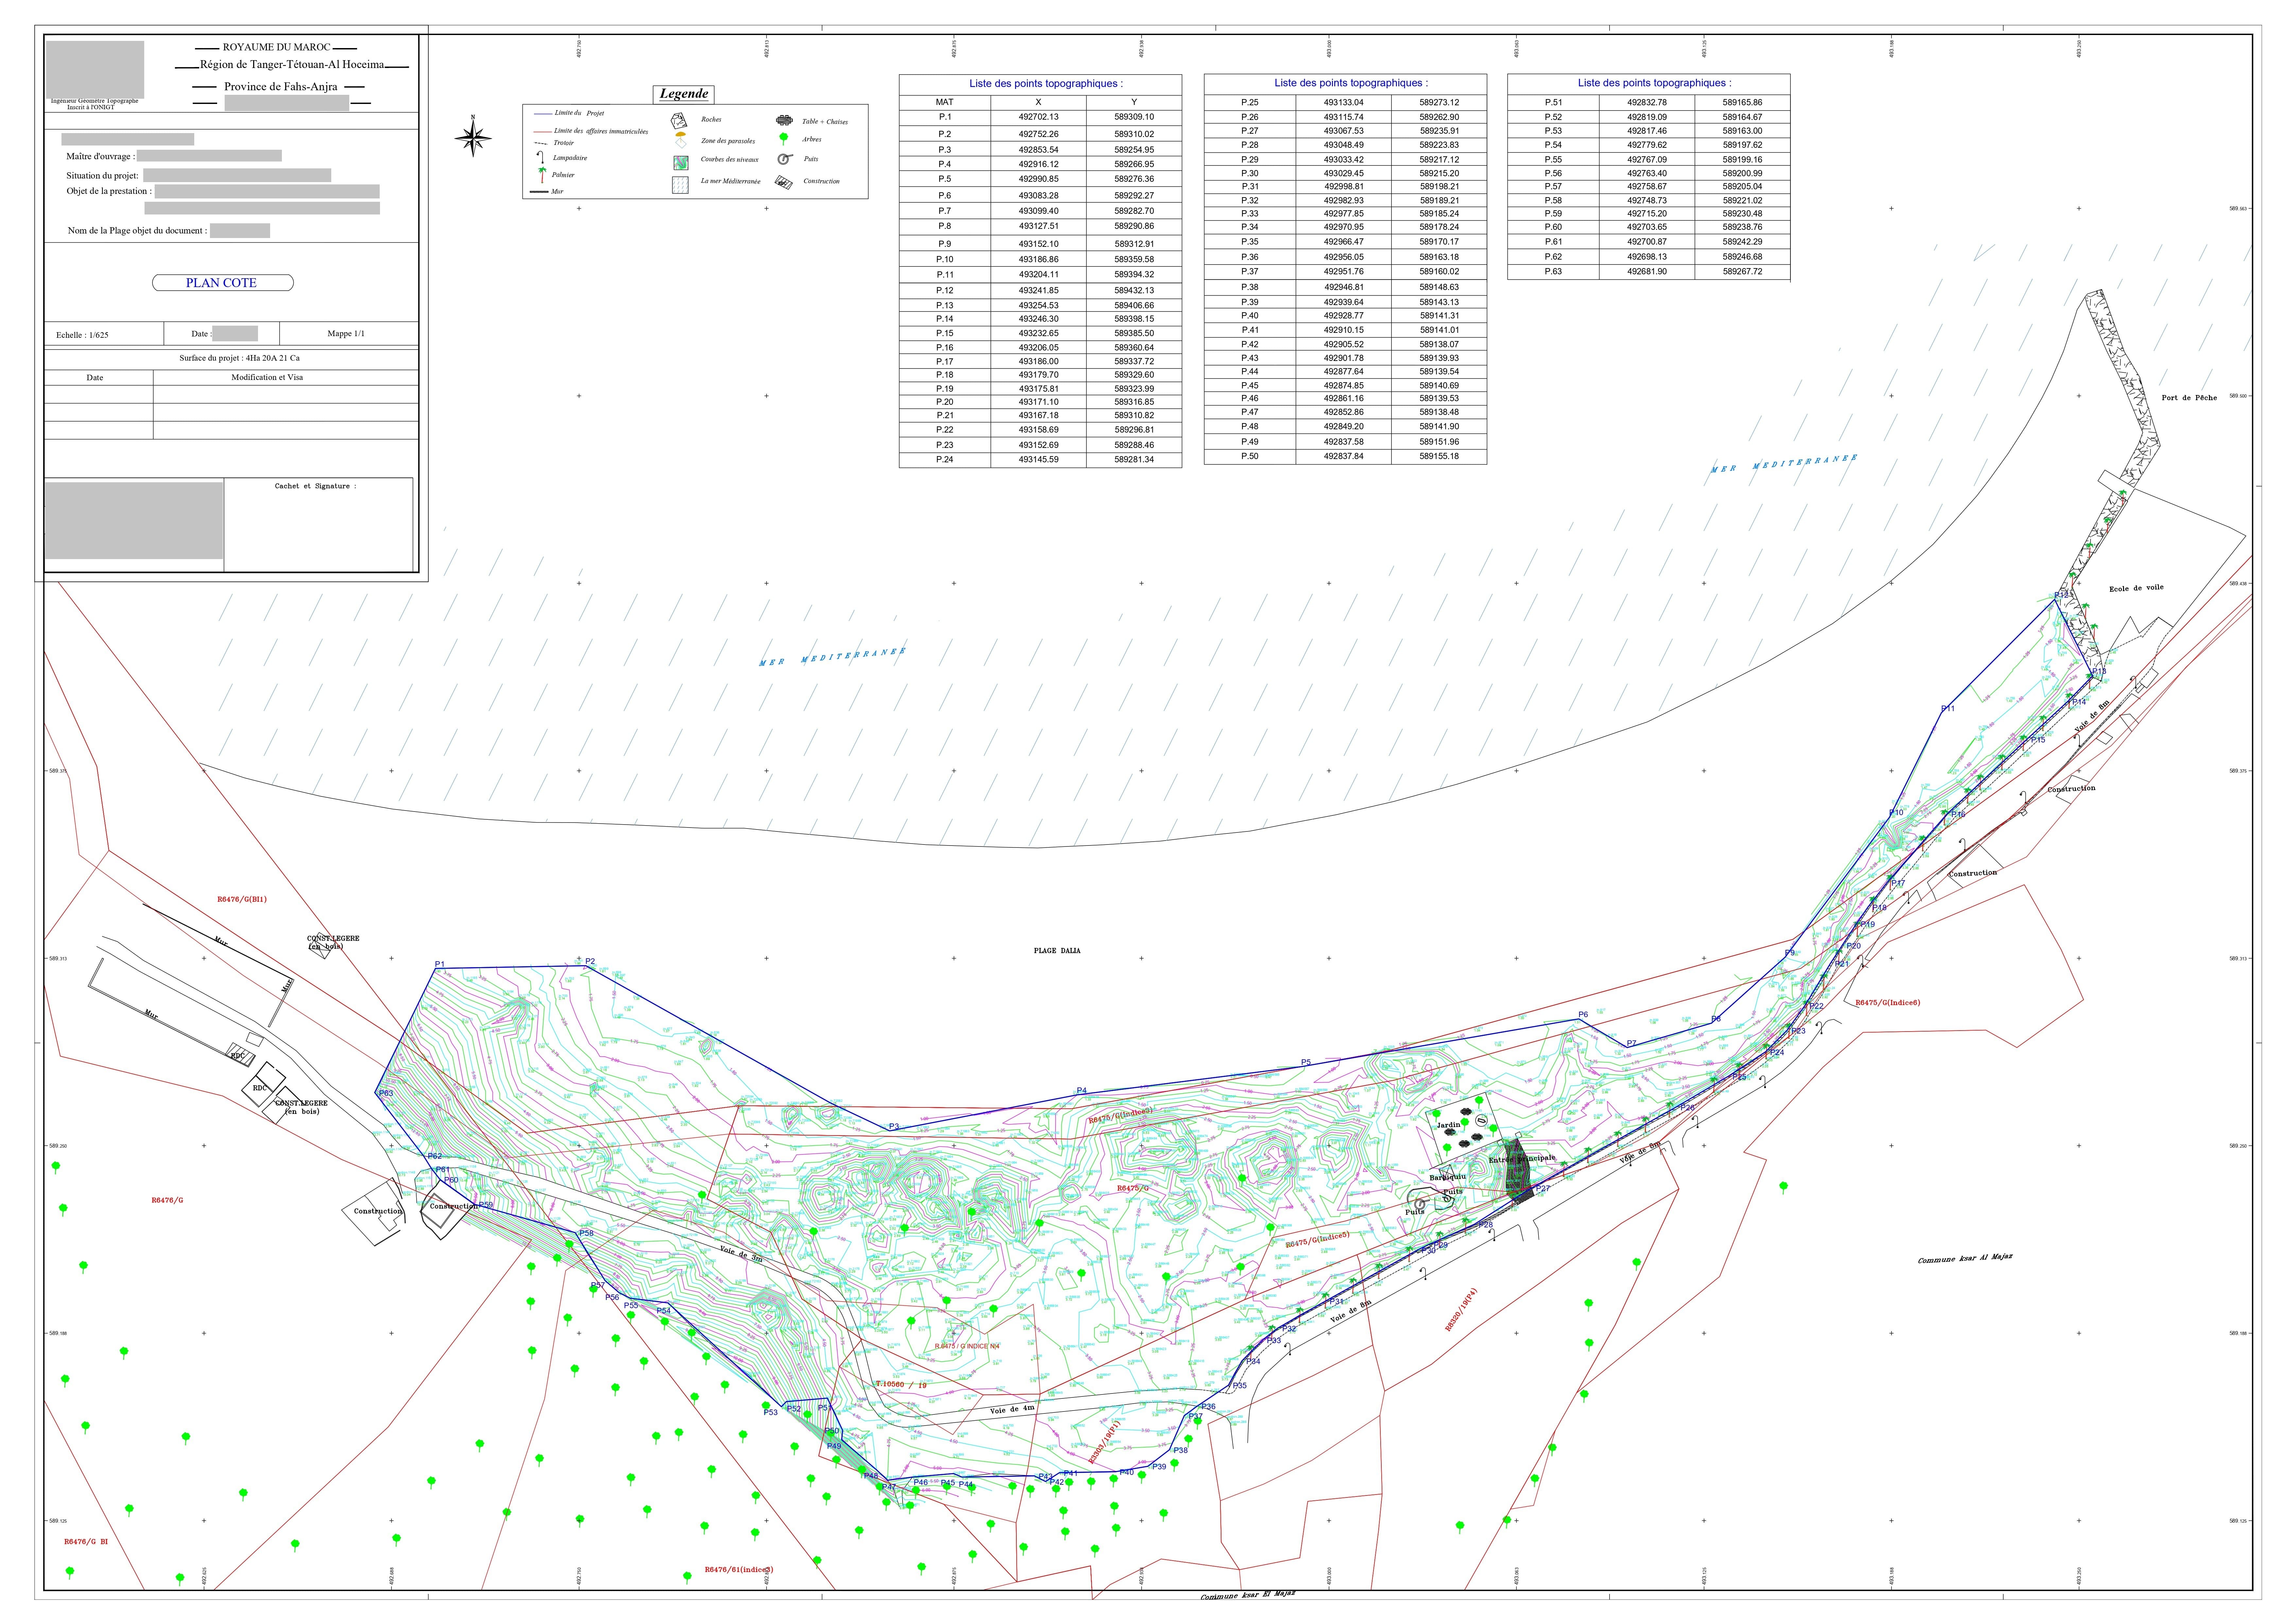Image resolution: width=2296 pixels, height=1624 pixels.
Task: Select survey point label P3 on the boundary
Action: coord(894,1127)
